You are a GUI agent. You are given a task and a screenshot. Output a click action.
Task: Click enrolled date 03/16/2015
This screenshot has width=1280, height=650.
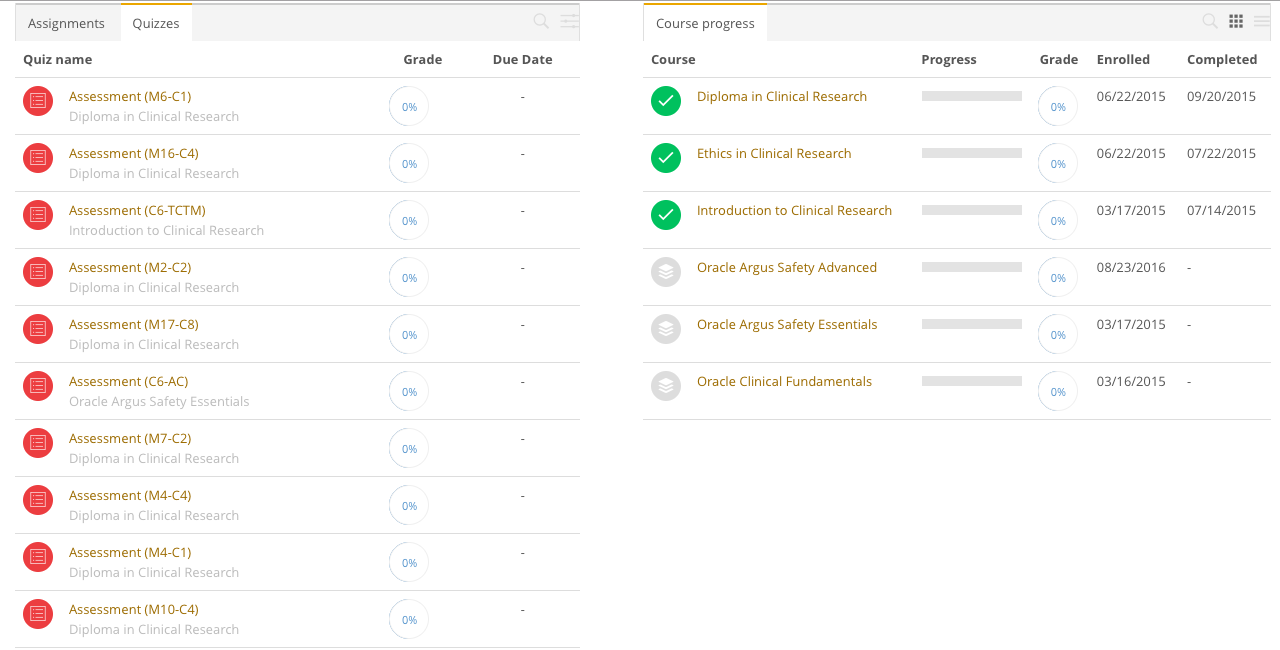[1131, 381]
